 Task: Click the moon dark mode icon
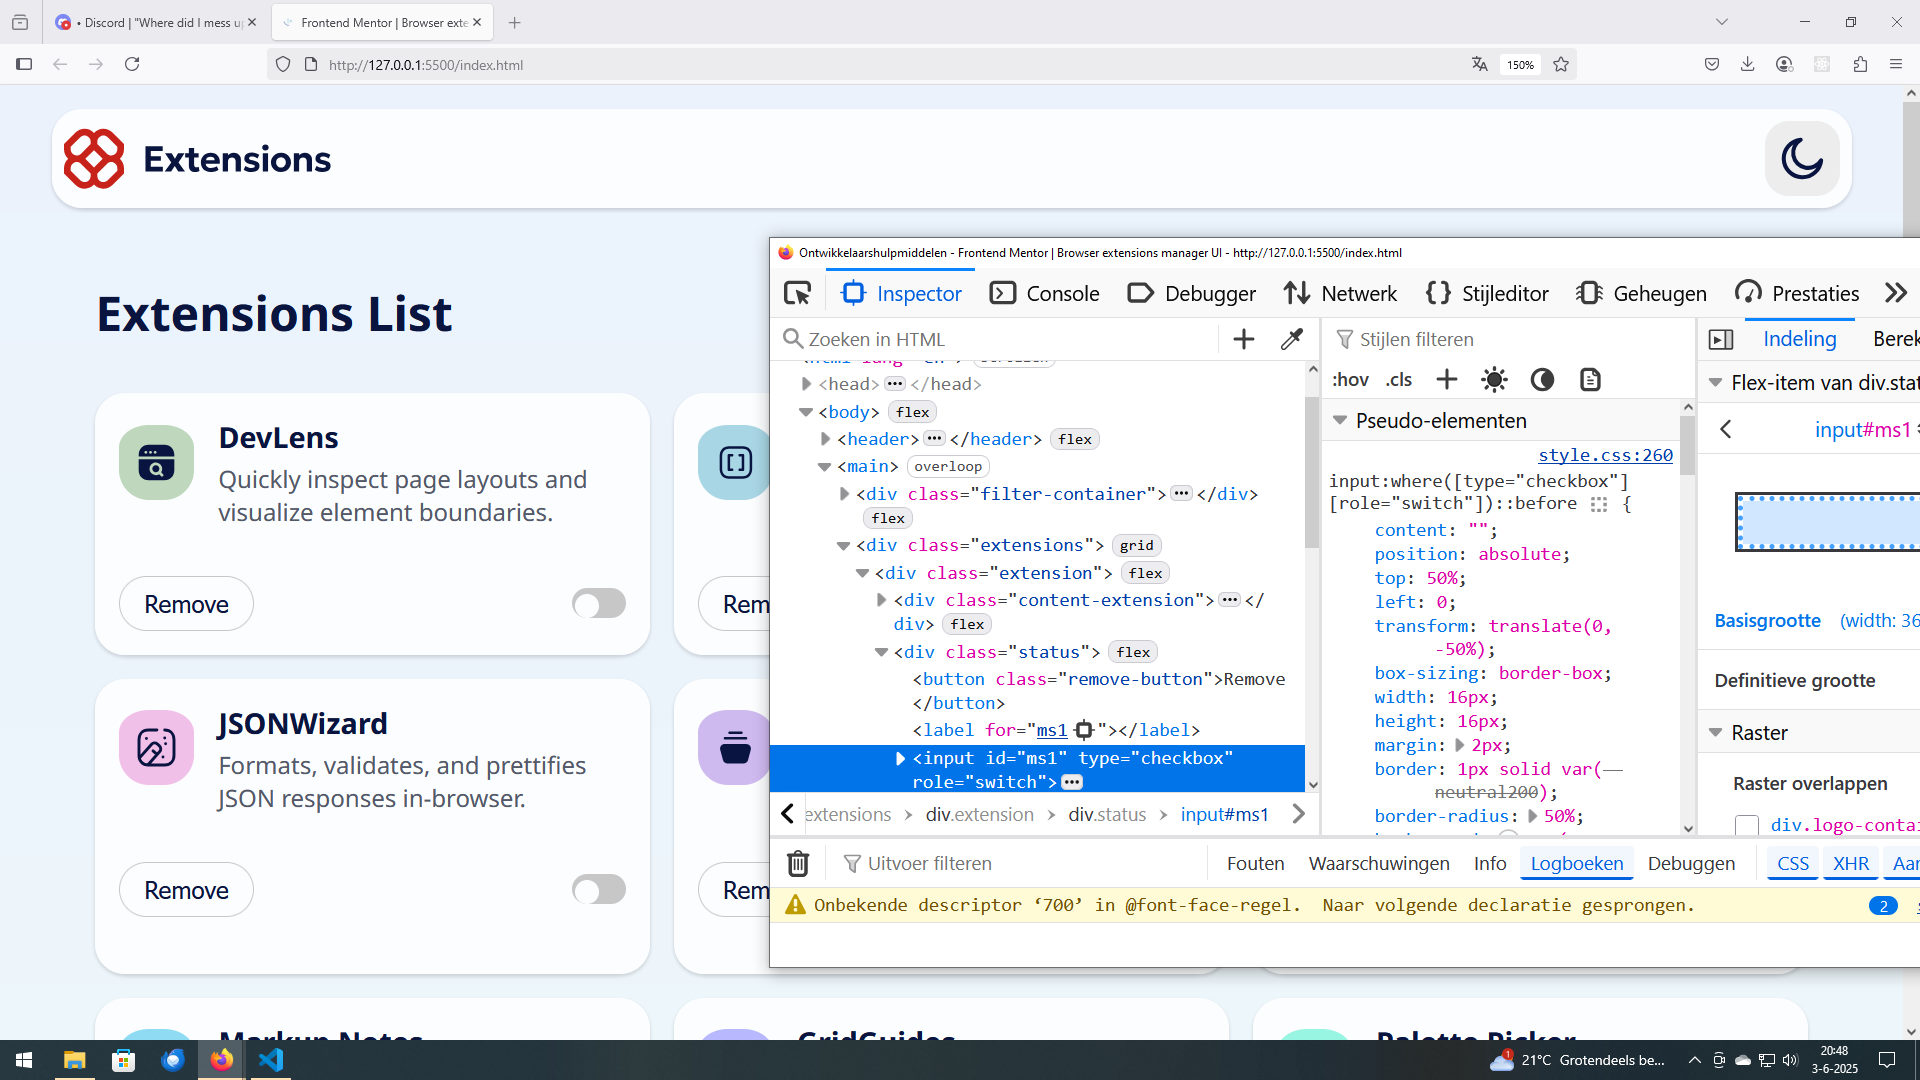pyautogui.click(x=1801, y=159)
